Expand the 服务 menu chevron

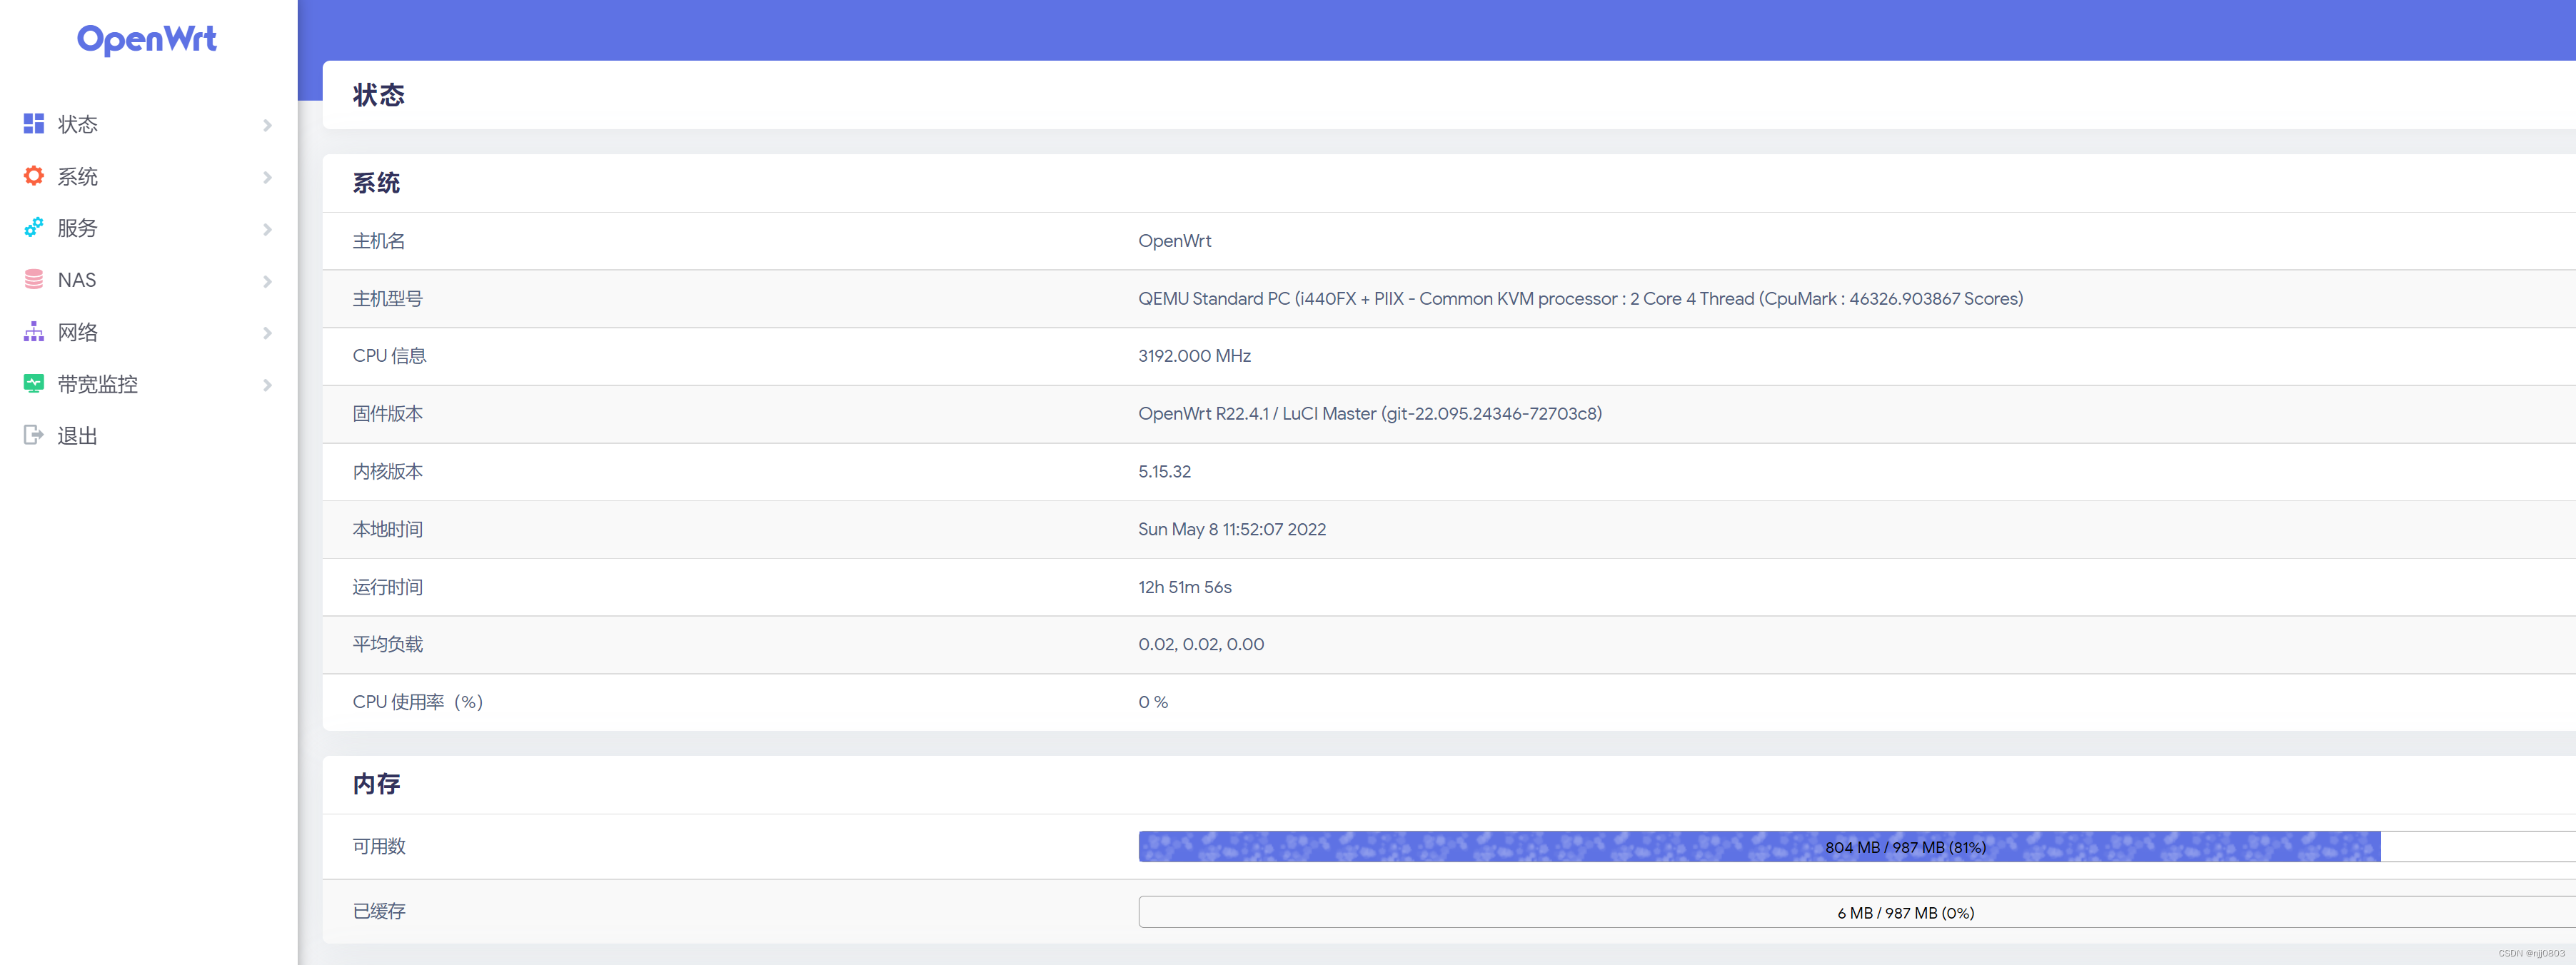pos(267,229)
